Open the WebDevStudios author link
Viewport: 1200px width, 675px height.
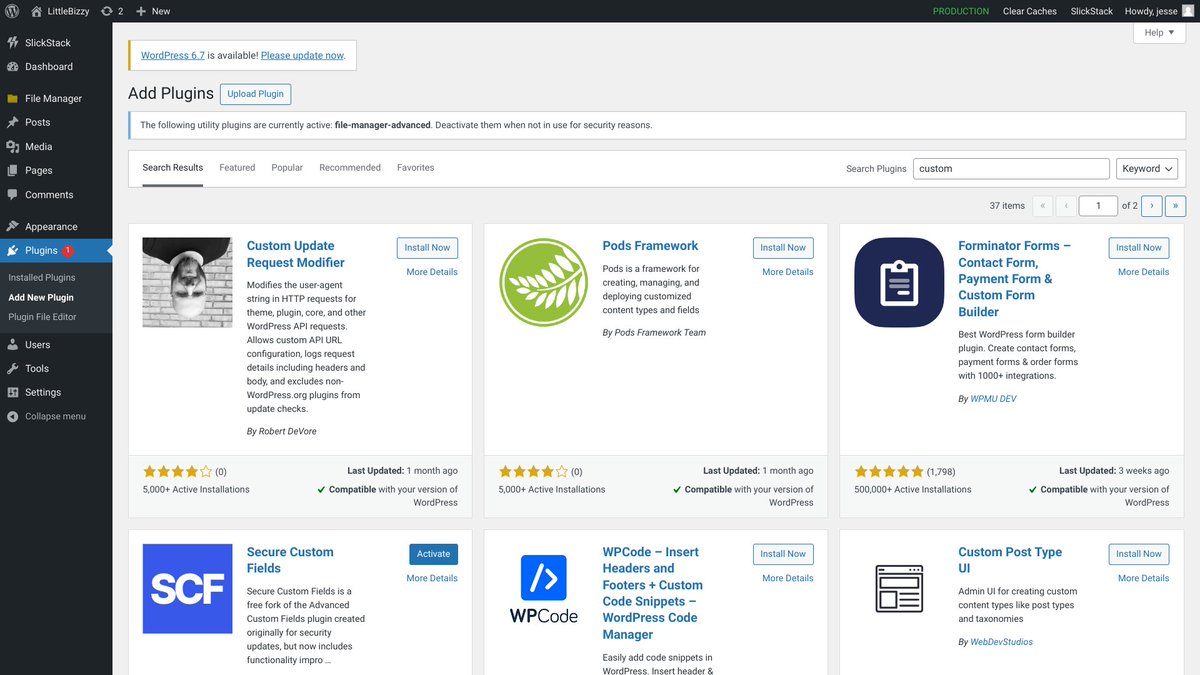click(1001, 642)
